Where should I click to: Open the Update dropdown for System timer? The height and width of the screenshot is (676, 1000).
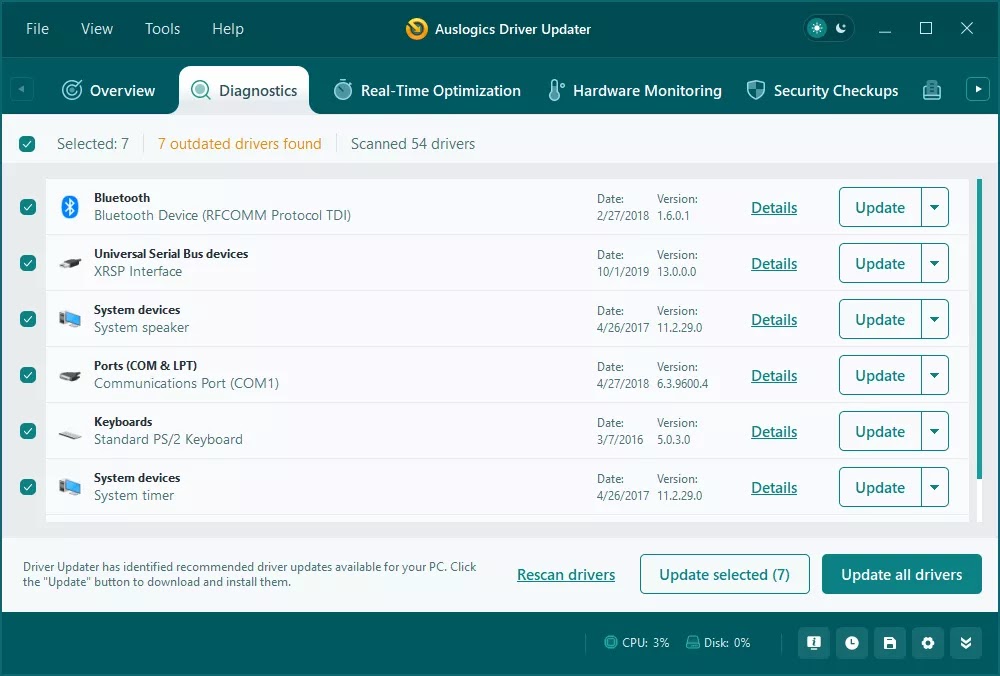[x=935, y=487]
